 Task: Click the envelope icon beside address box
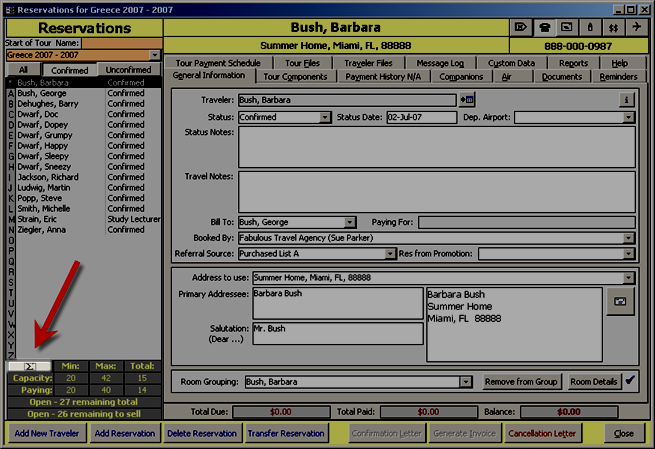[620, 301]
